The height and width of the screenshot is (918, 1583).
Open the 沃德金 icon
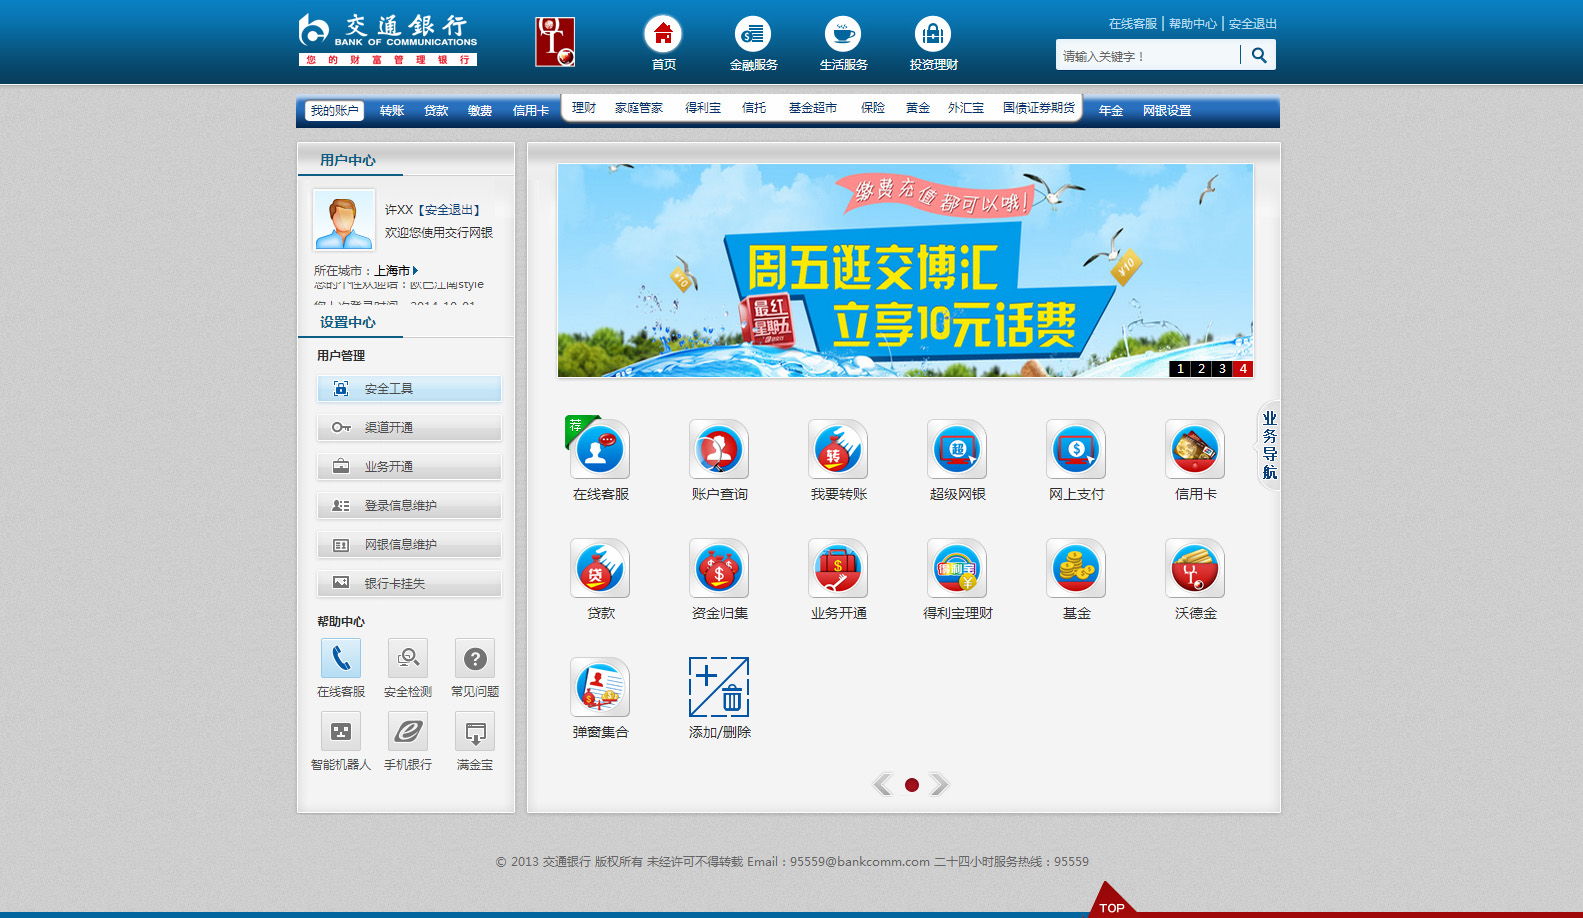pos(1195,568)
